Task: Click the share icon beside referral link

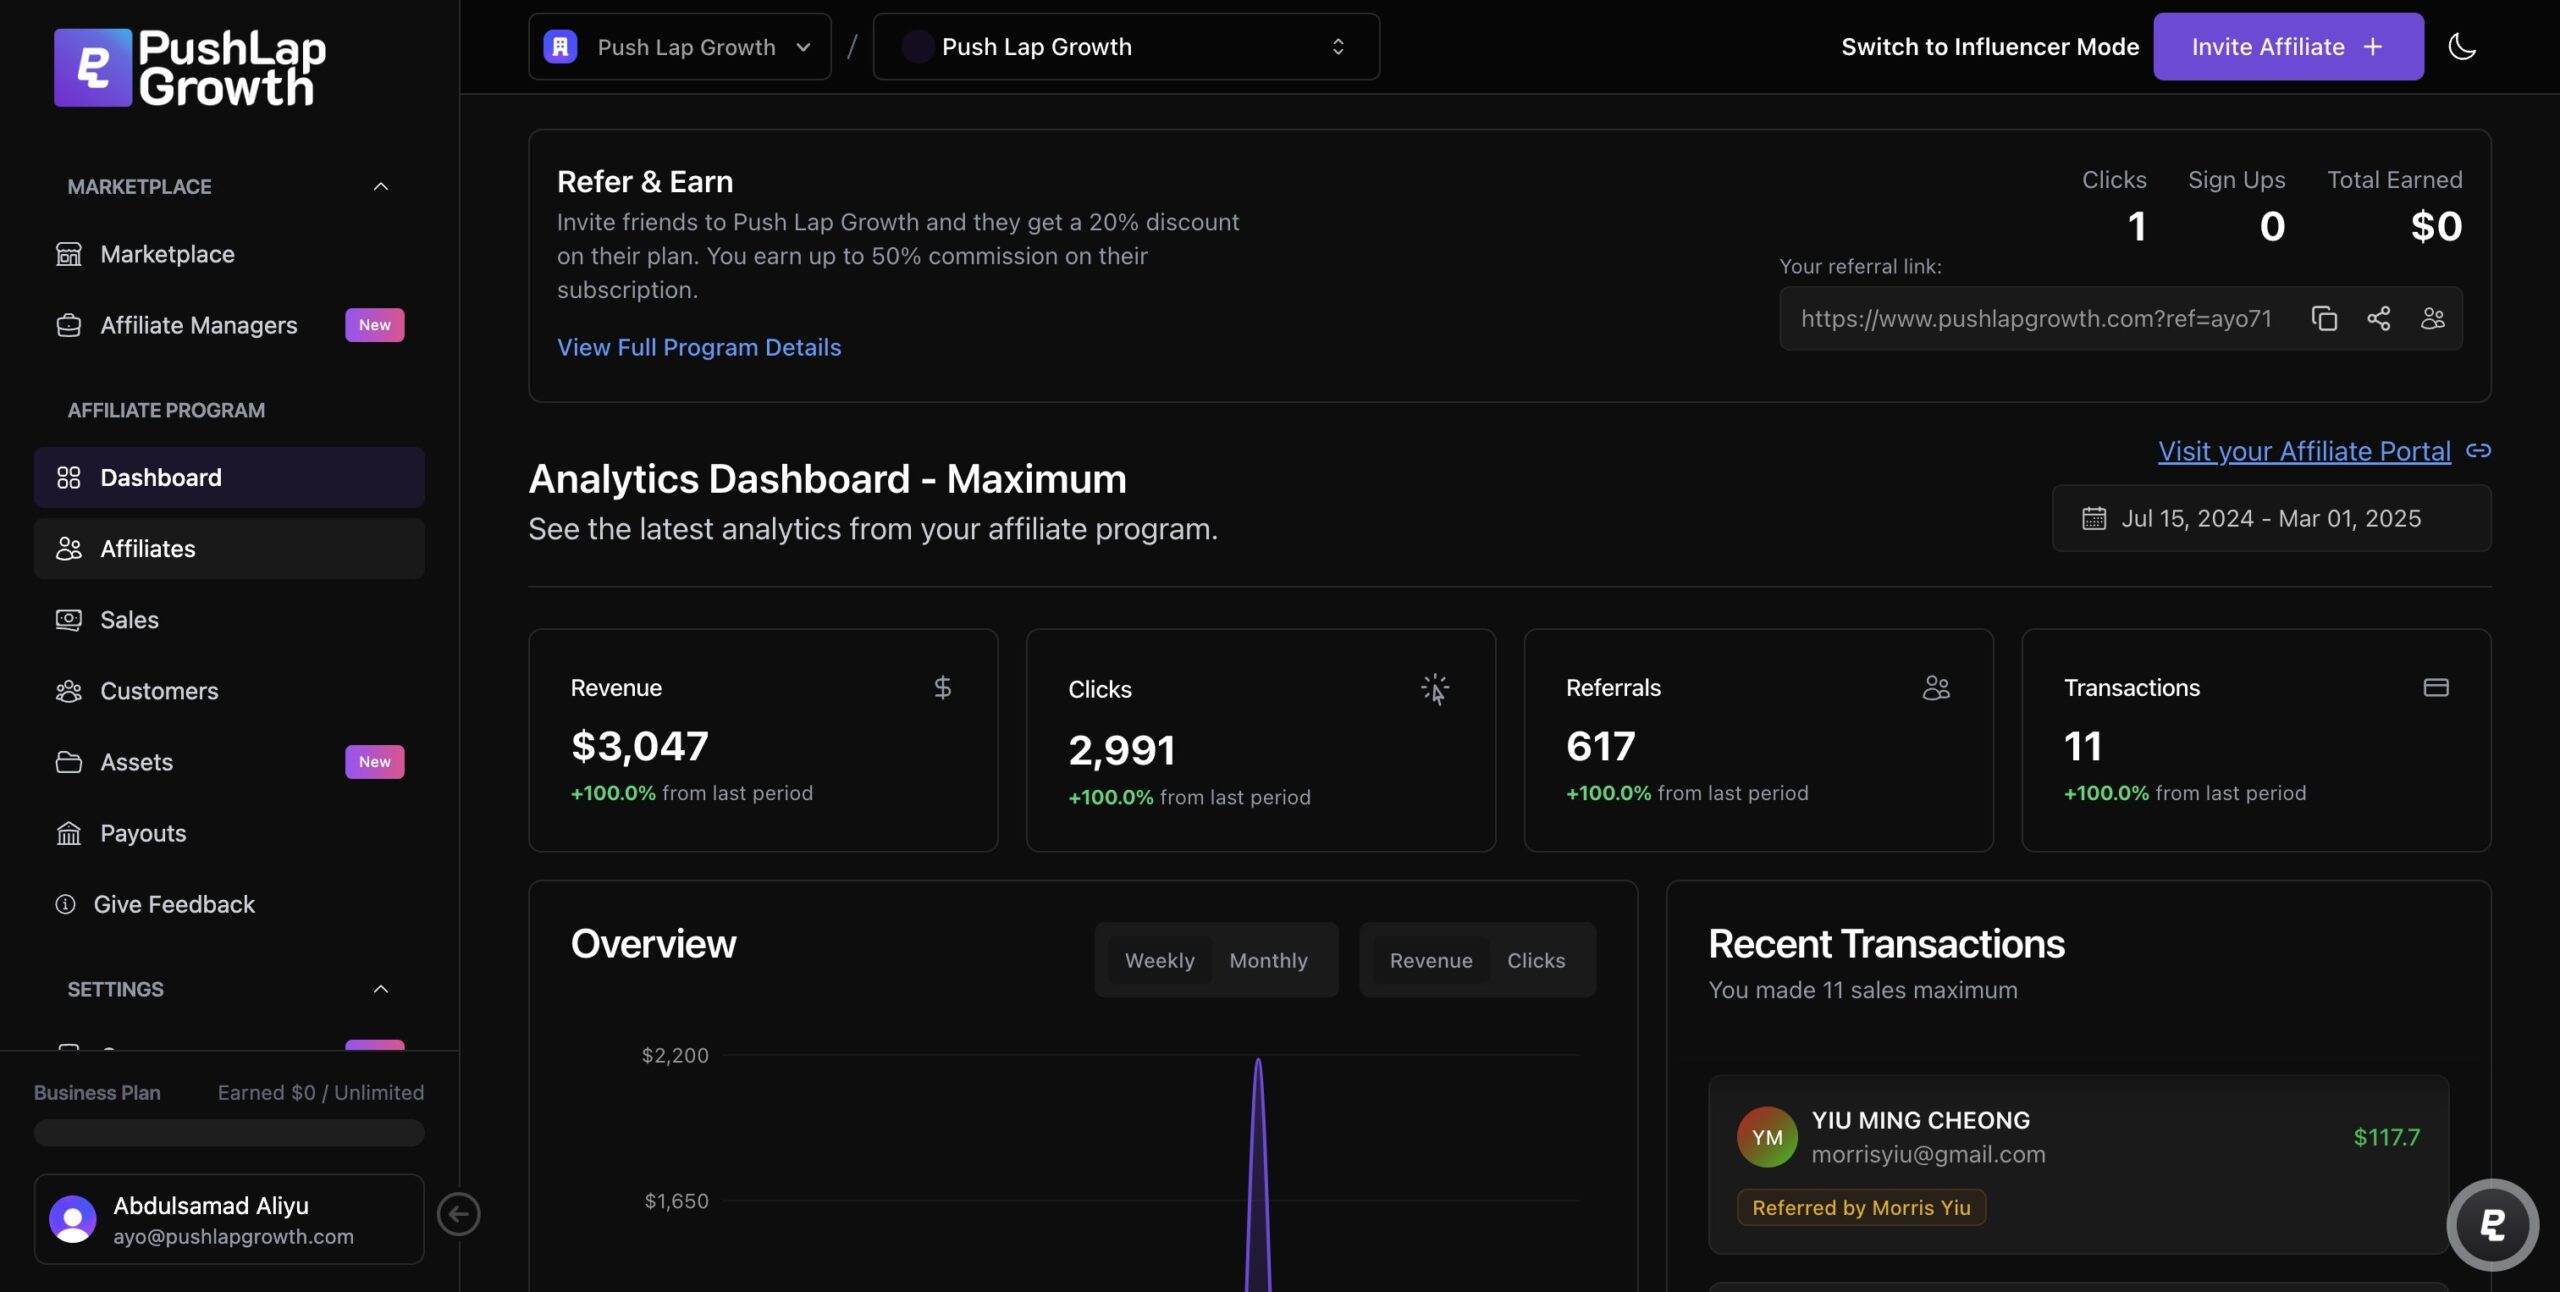Action: click(x=2378, y=318)
